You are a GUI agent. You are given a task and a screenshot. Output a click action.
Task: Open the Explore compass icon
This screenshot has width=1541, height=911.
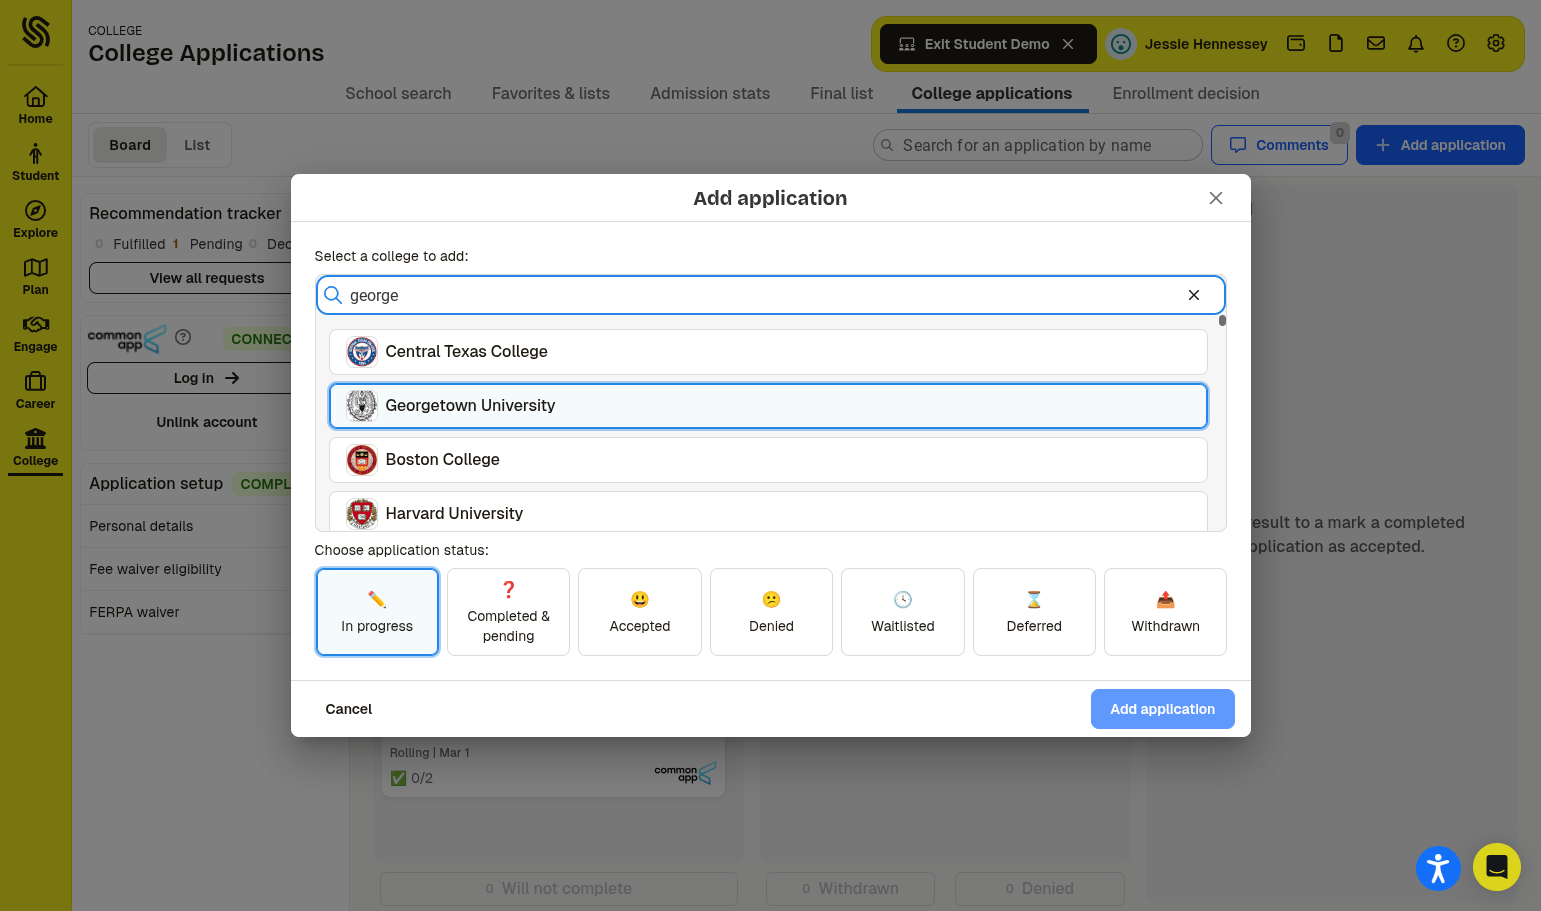point(35,220)
